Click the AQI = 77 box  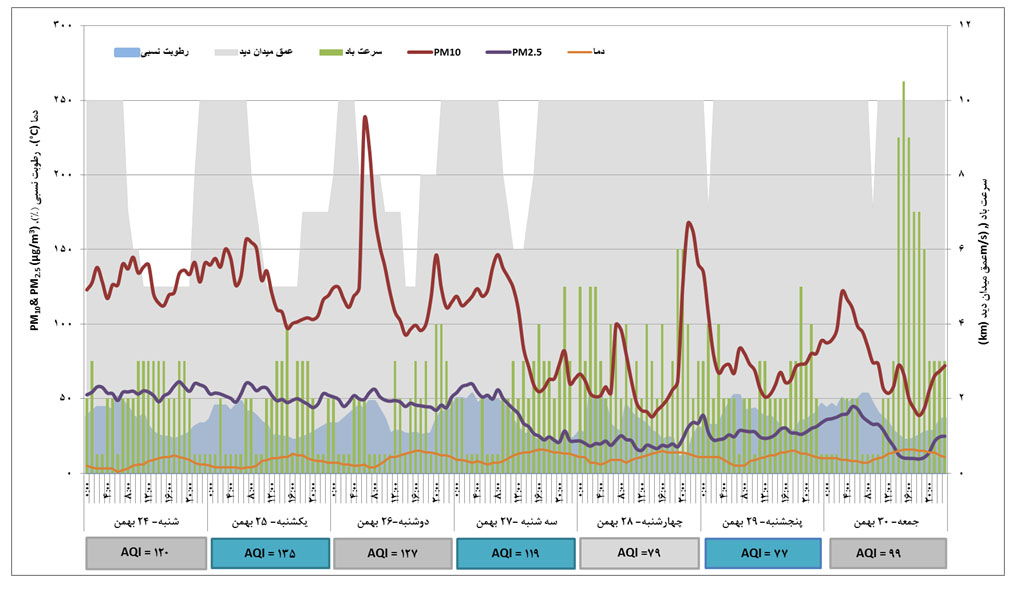point(762,552)
